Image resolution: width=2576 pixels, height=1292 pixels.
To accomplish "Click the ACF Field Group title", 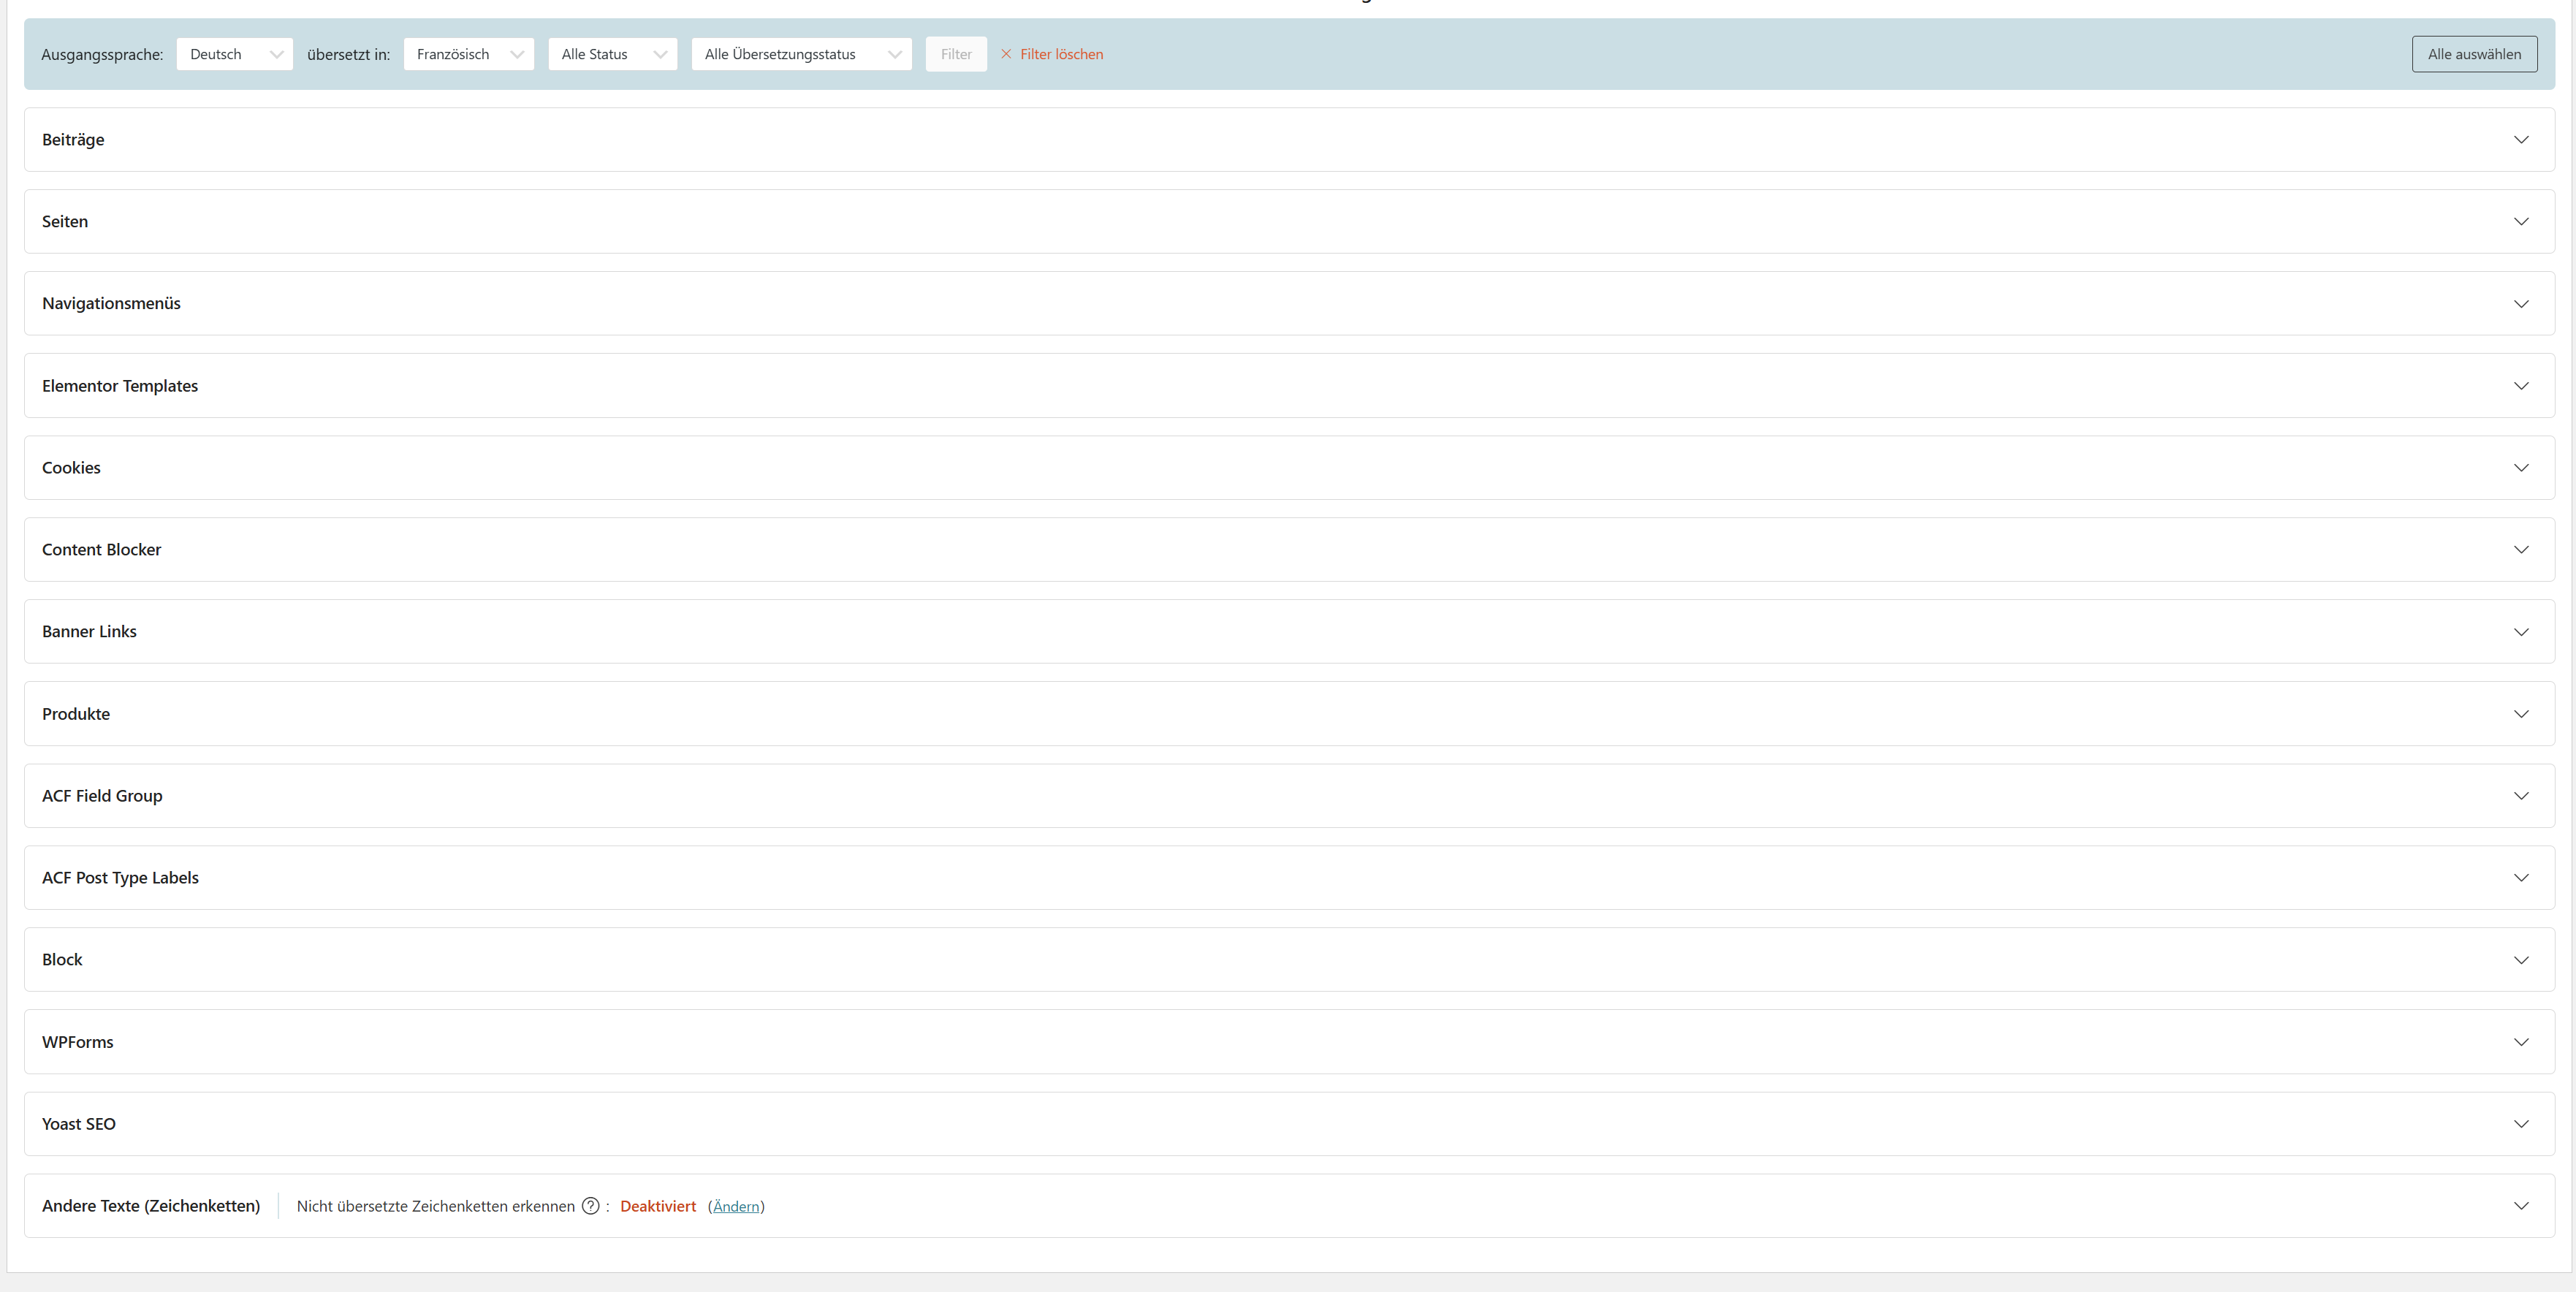I will 102,796.
